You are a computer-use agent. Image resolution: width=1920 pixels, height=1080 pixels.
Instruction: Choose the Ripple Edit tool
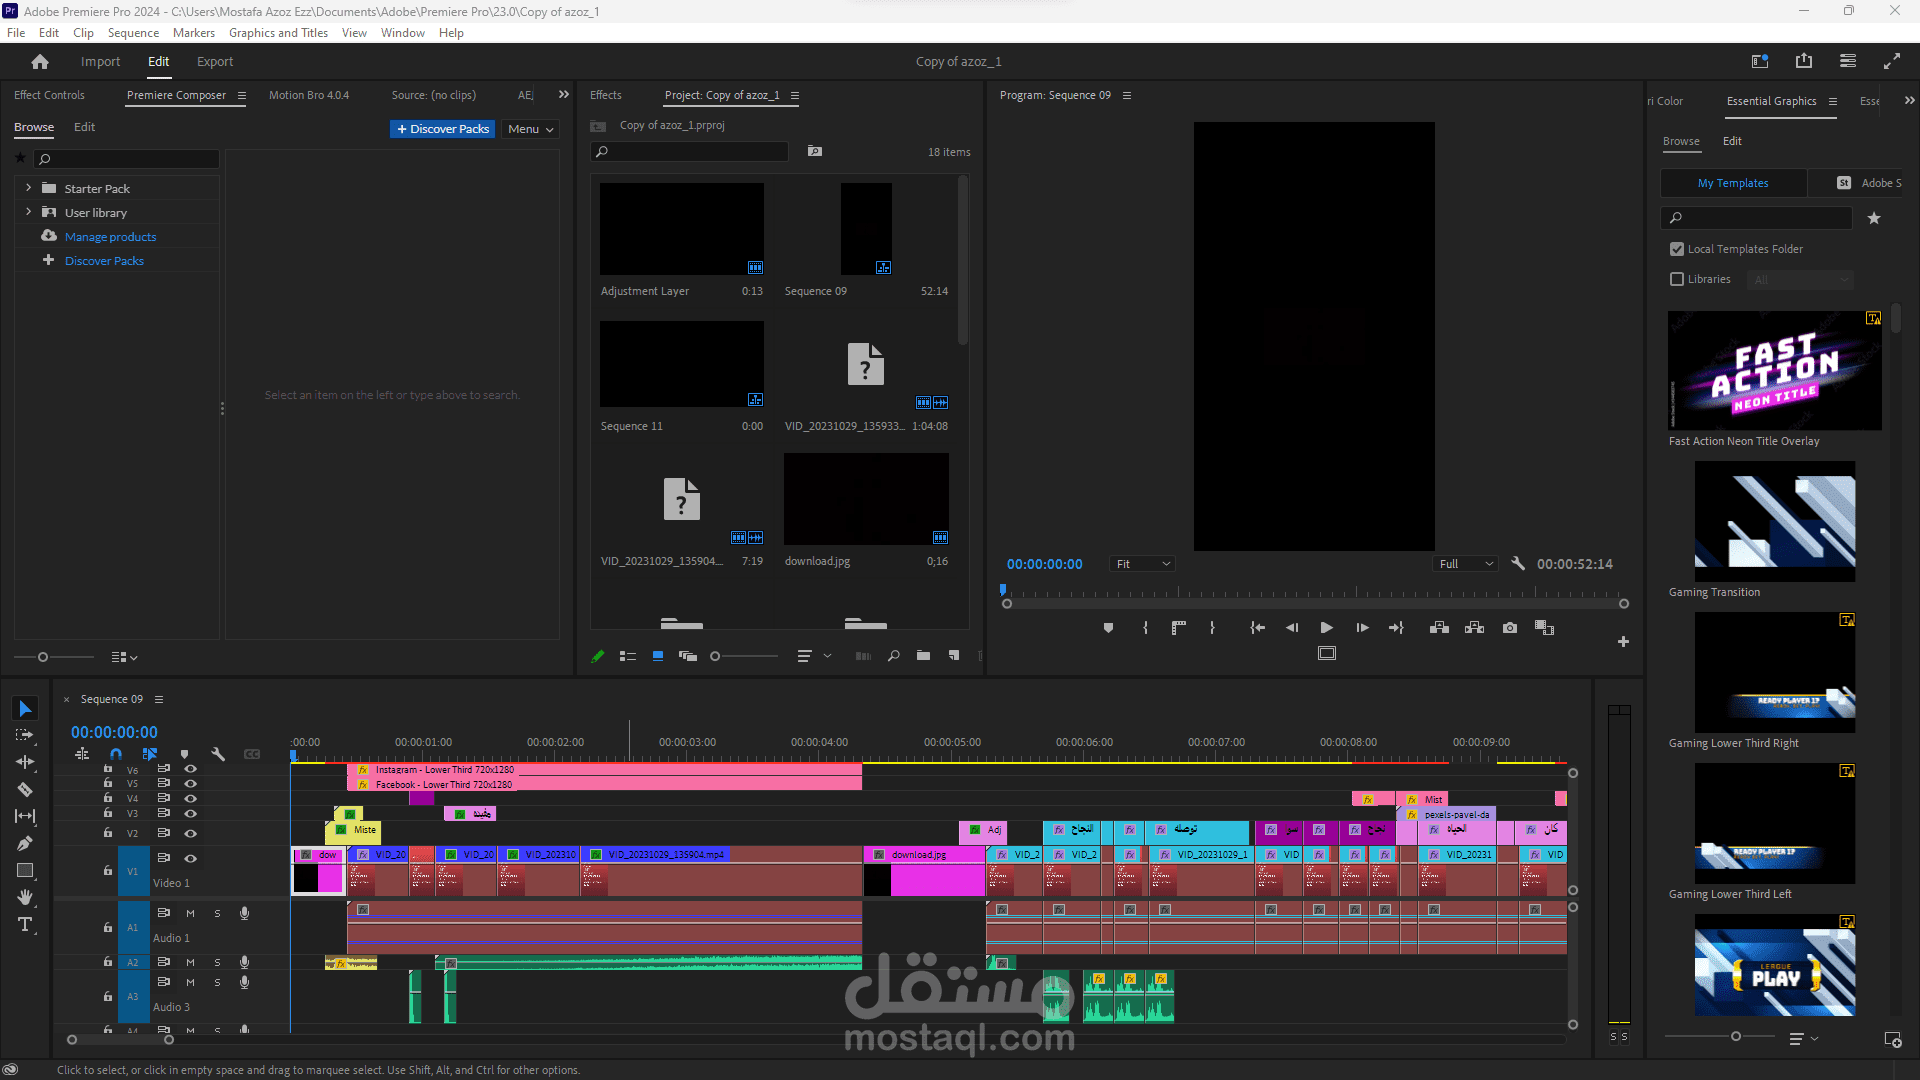tap(25, 762)
